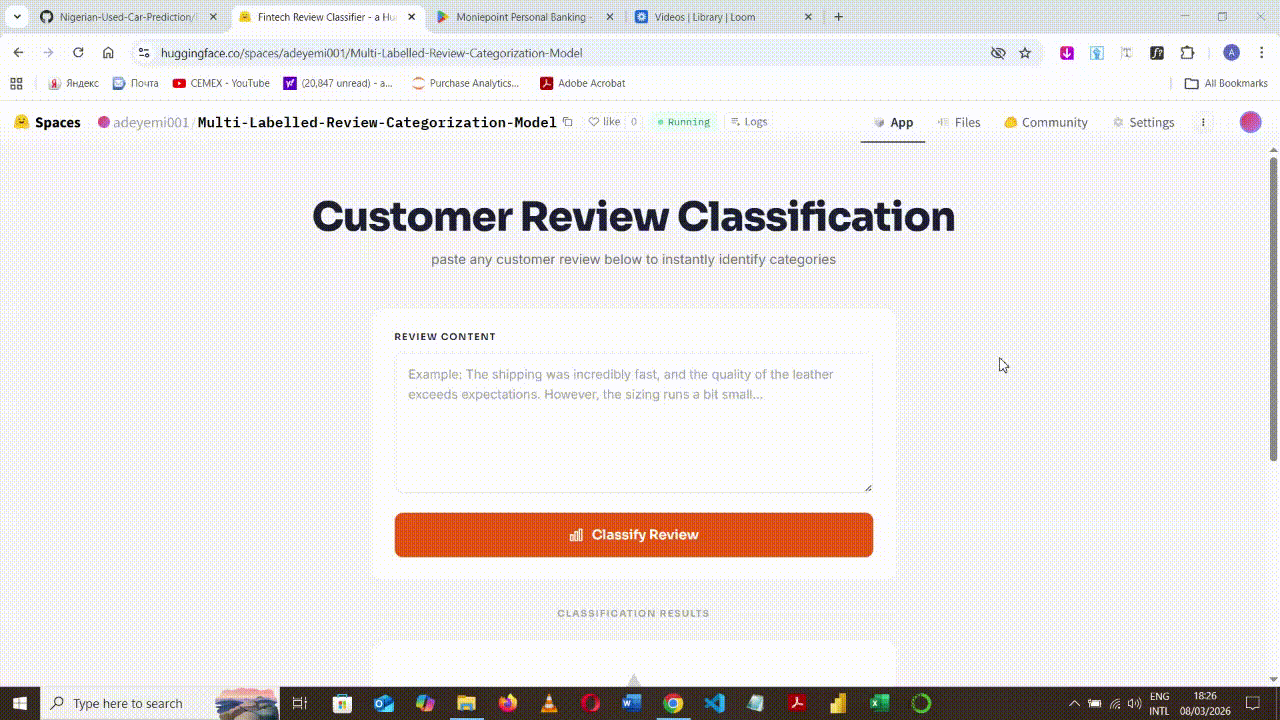The height and width of the screenshot is (720, 1280).
Task: Switch to the Videos Library Loom tab
Action: [x=725, y=17]
